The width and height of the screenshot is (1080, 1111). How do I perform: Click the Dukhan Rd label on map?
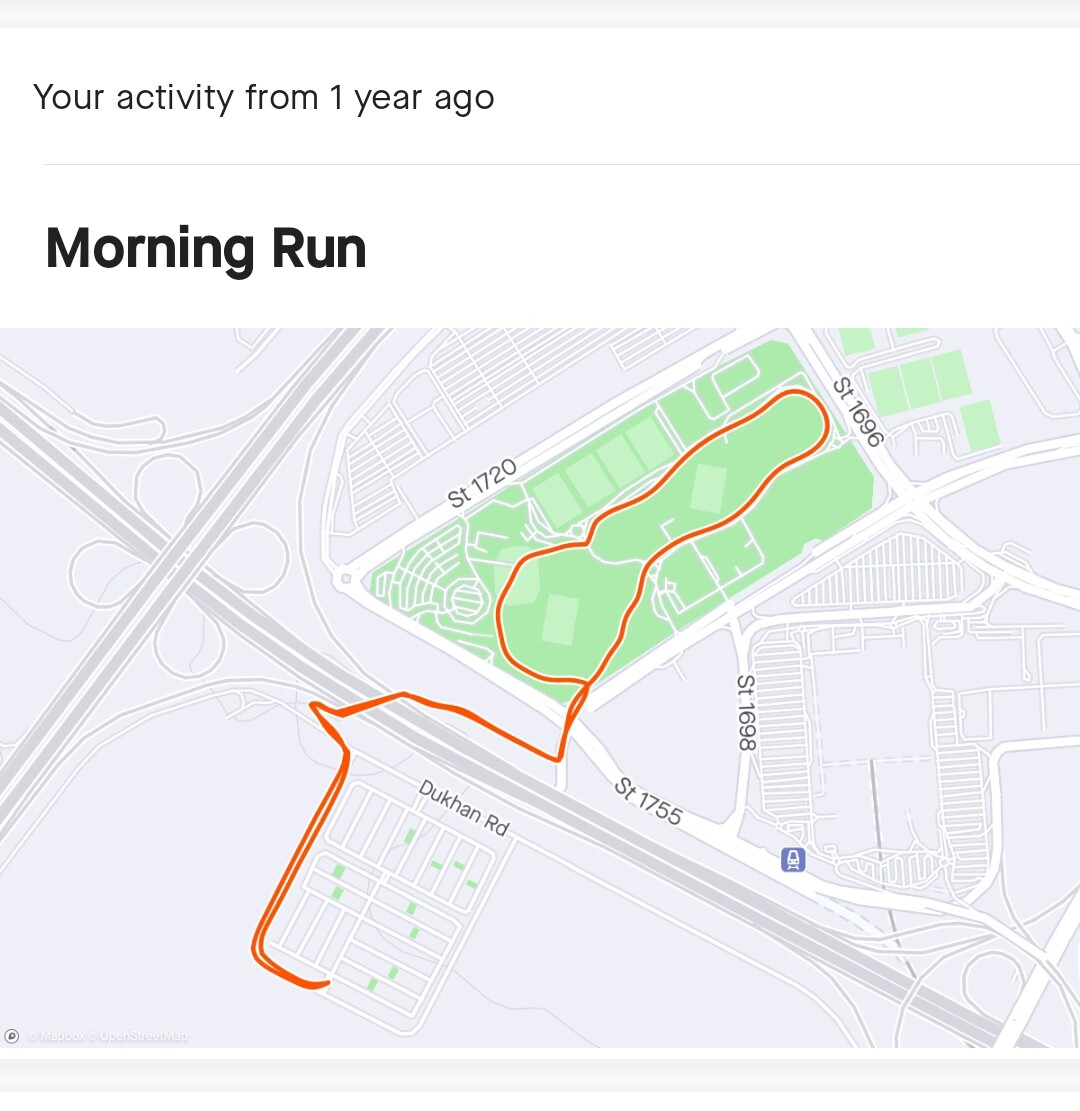point(464,808)
